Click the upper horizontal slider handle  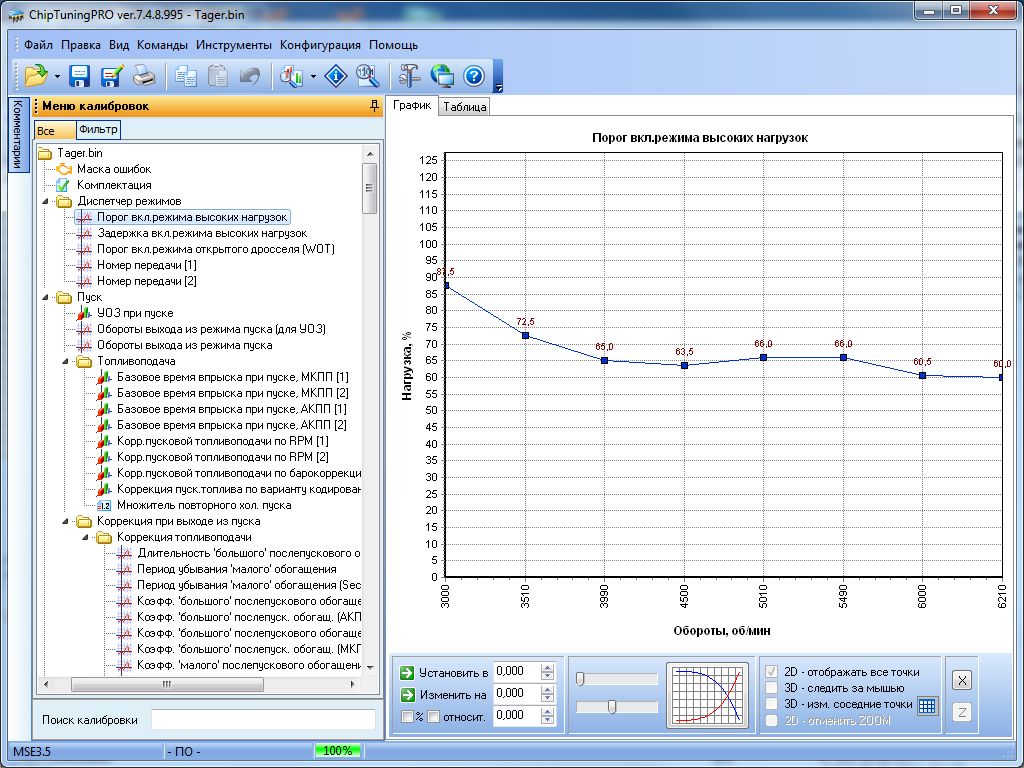point(581,679)
